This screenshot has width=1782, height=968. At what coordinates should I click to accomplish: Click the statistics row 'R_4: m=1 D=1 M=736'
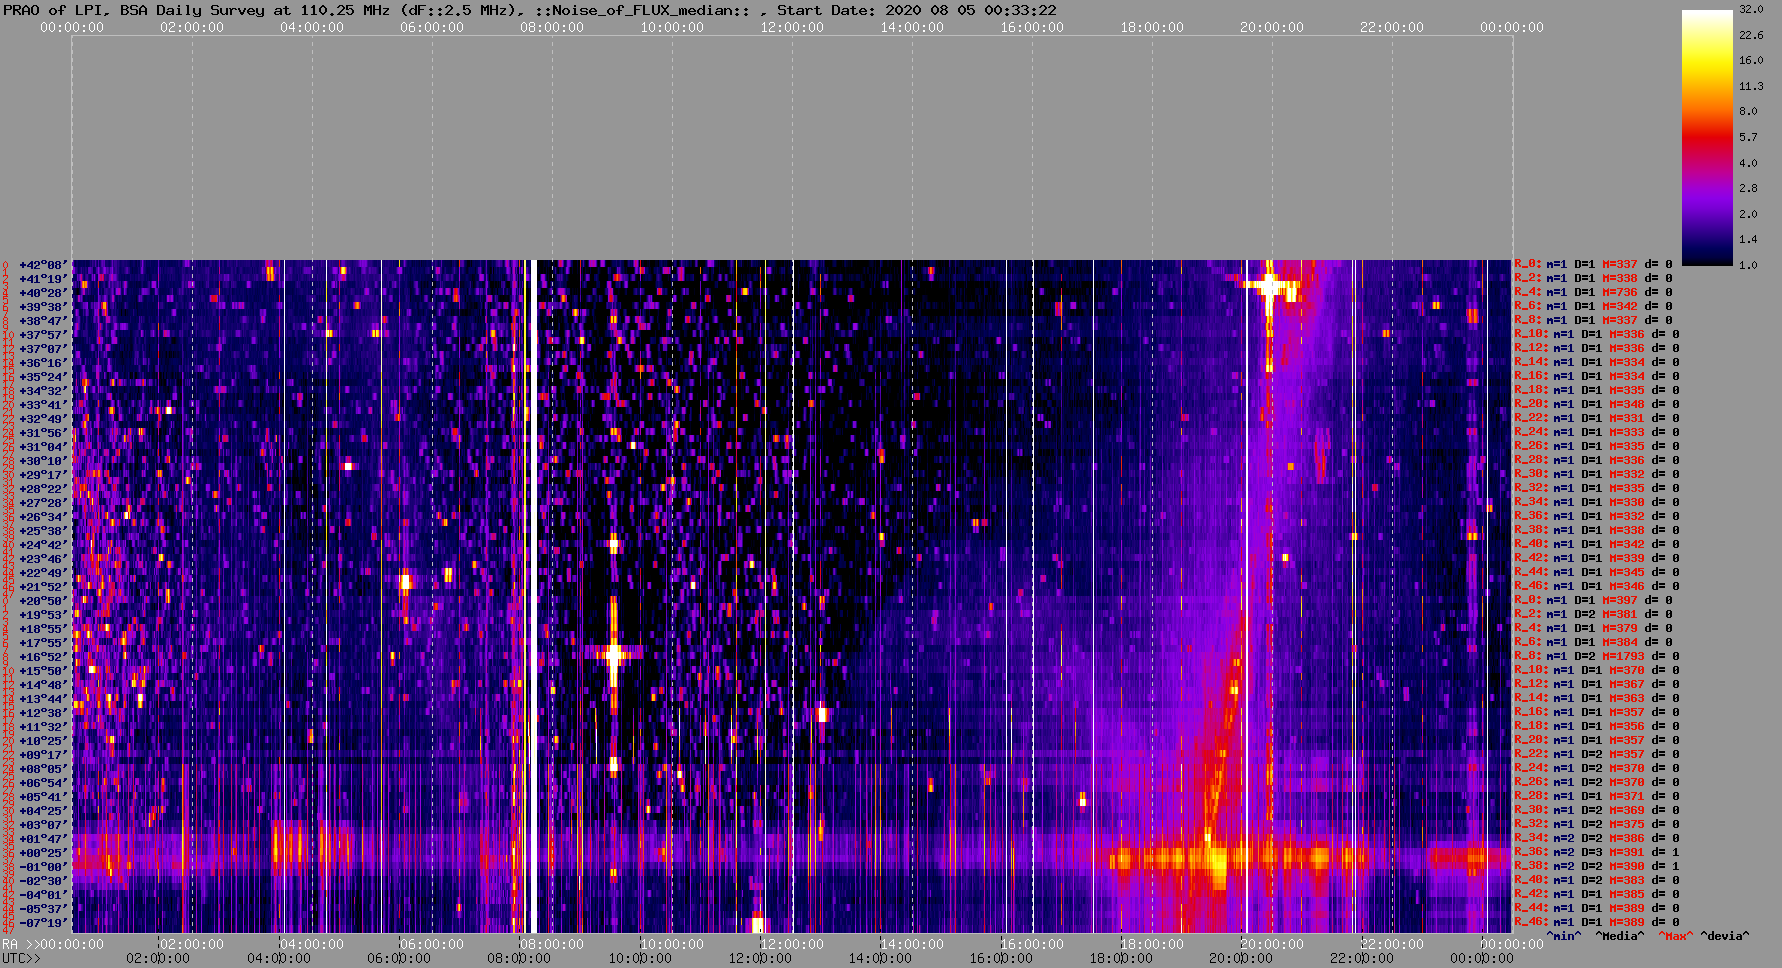[x=1593, y=293]
